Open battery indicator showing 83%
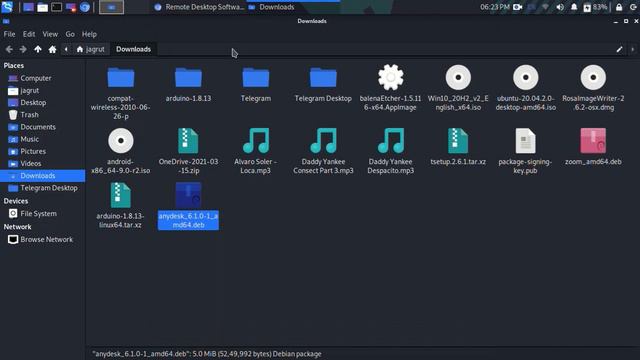The image size is (640, 360). click(x=596, y=7)
